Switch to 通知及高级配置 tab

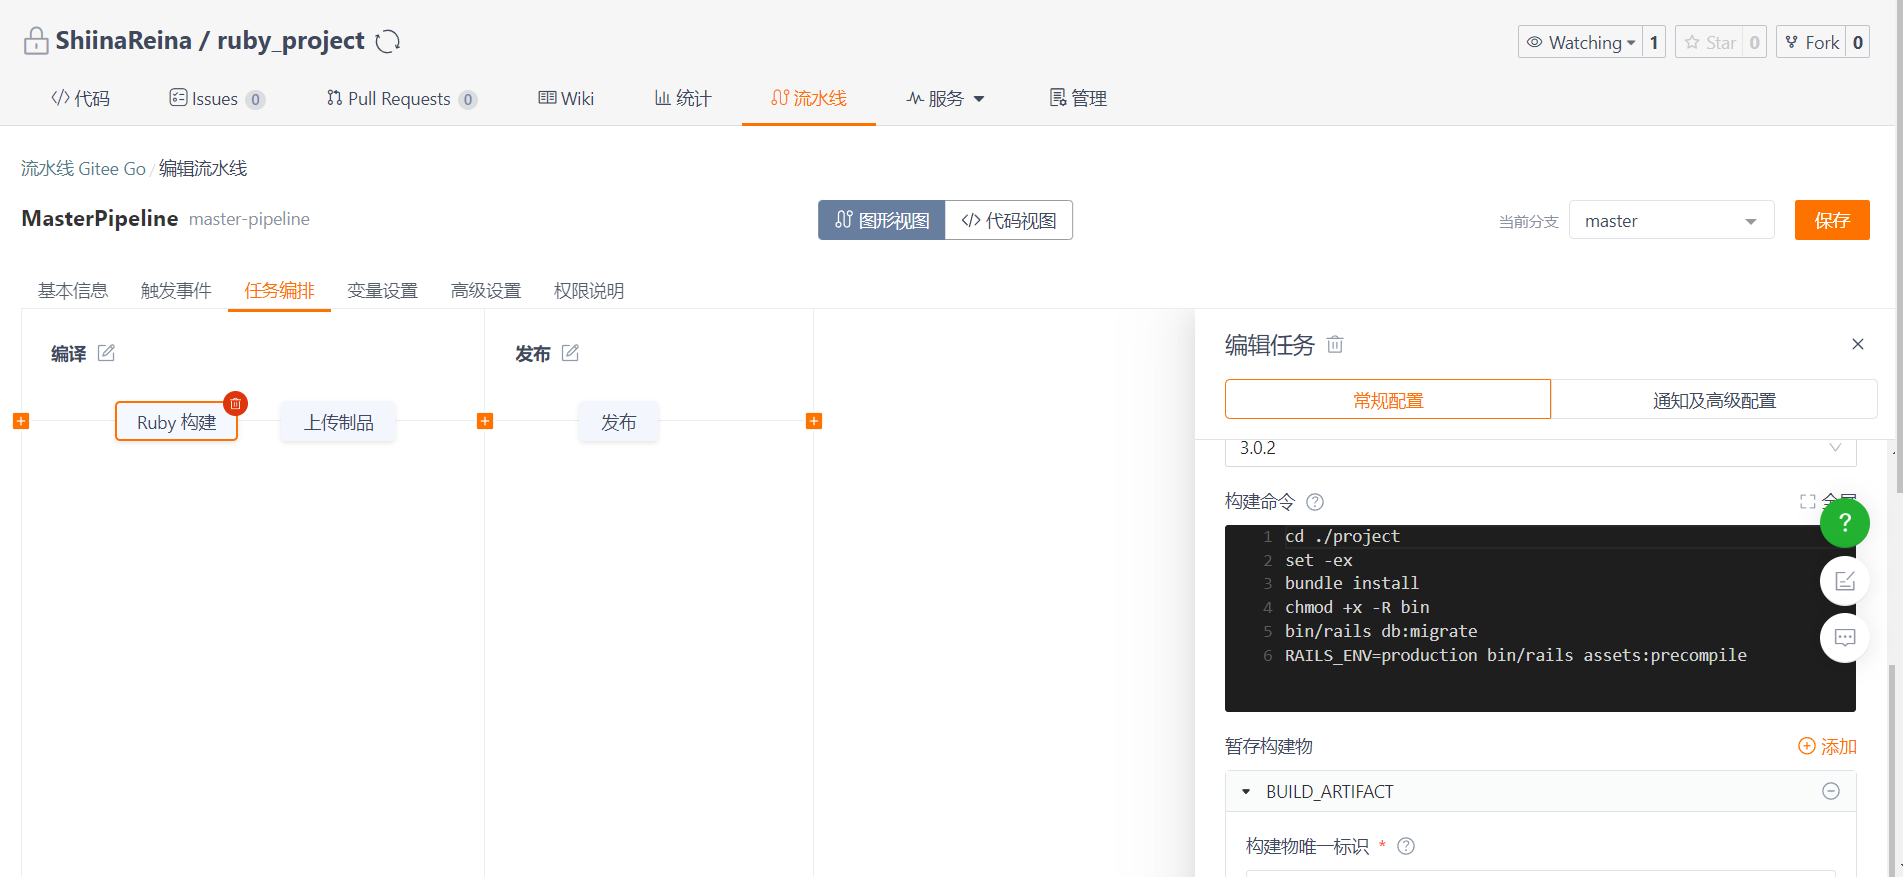click(x=1714, y=399)
